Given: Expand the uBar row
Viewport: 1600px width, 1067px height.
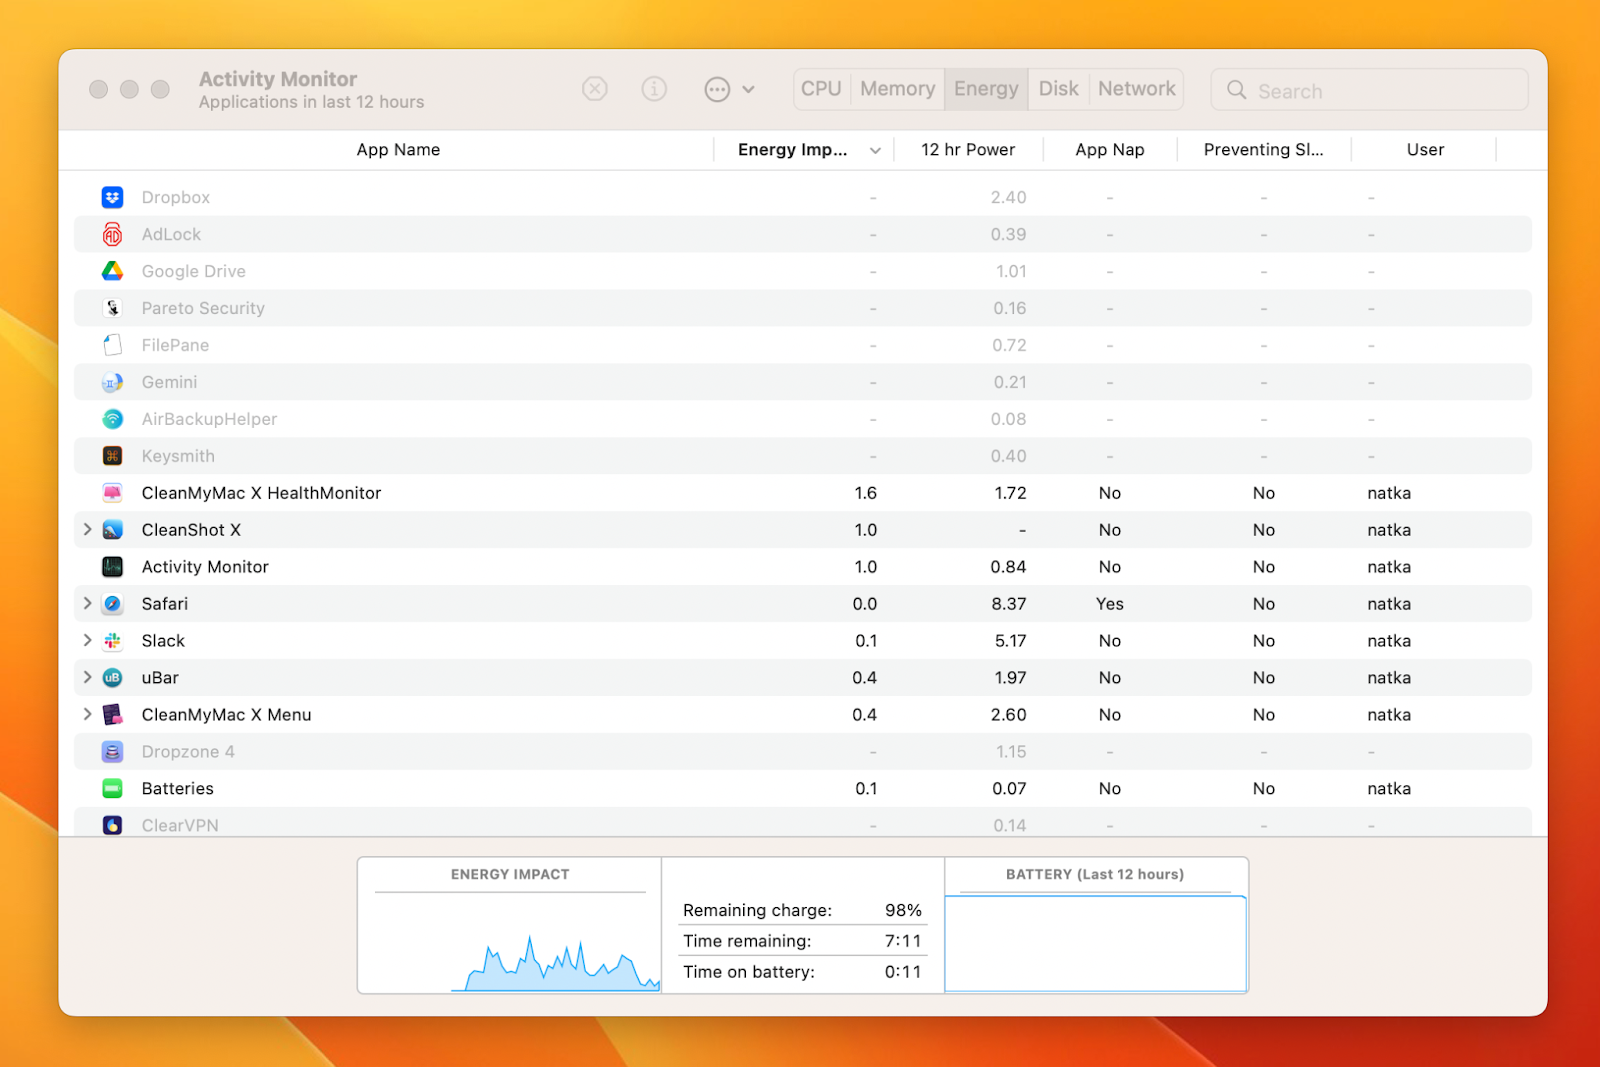Looking at the screenshot, I should [87, 677].
